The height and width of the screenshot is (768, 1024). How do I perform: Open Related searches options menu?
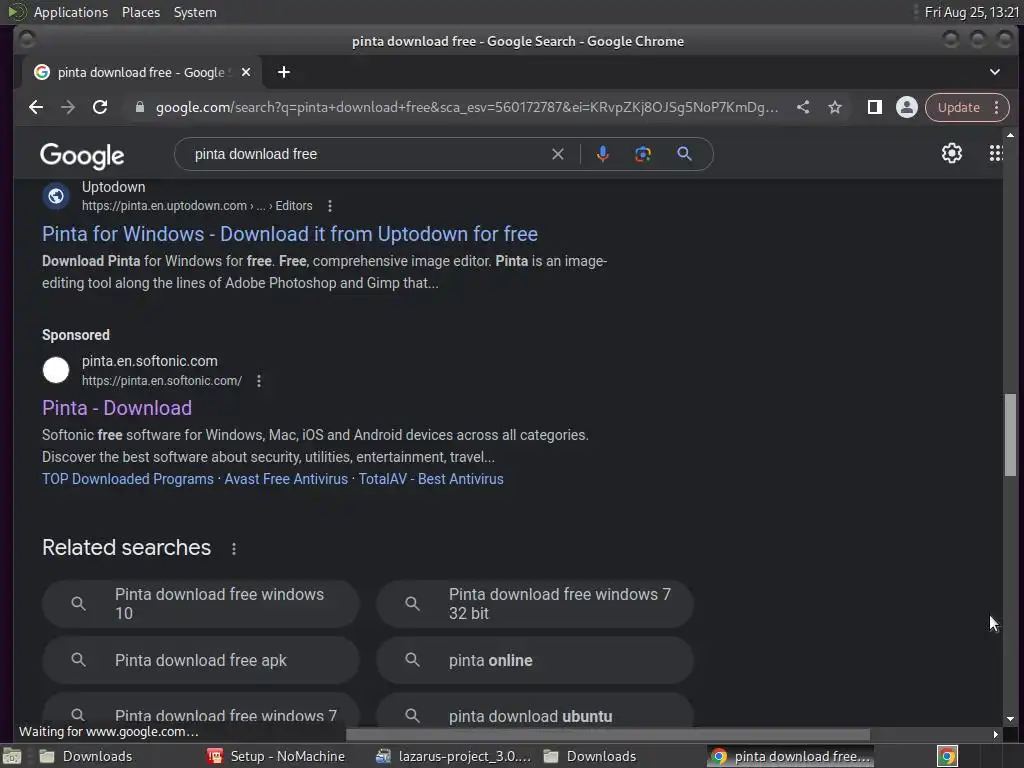tap(234, 549)
